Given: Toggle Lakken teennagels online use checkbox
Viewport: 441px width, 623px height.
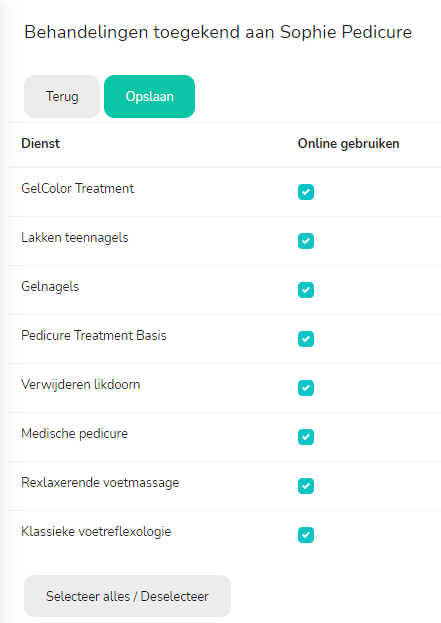Looking at the screenshot, I should [x=306, y=241].
